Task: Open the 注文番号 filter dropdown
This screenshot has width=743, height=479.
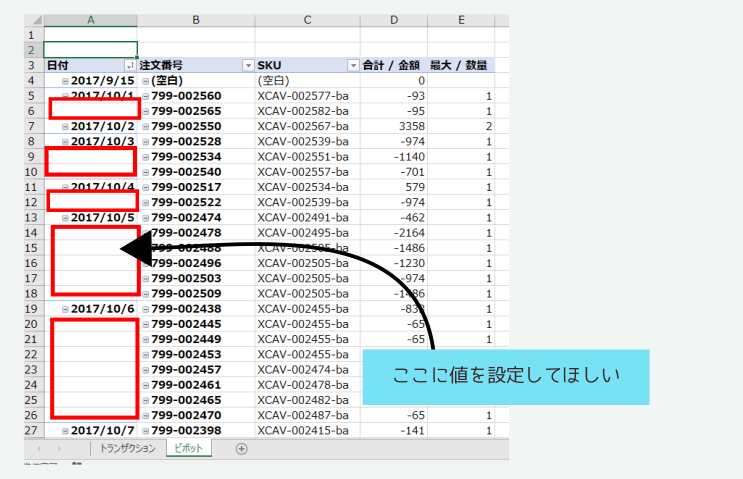Action: coord(248,65)
